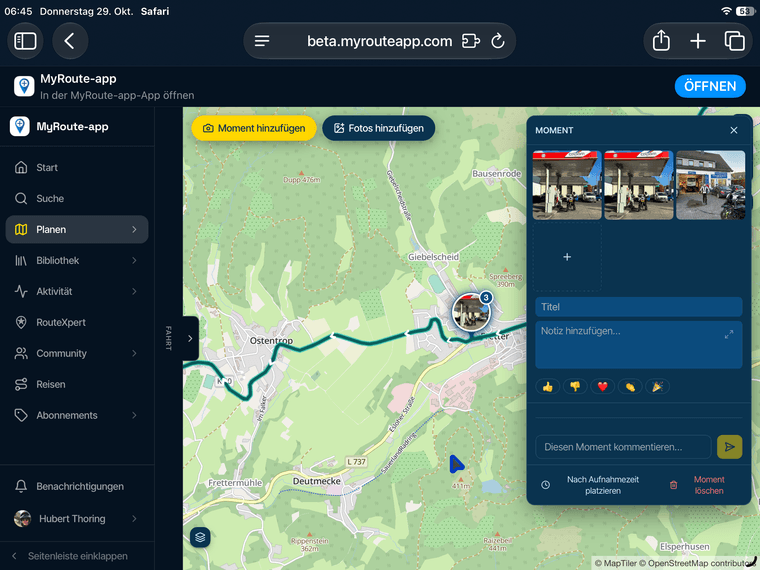
Task: Click Hubert Thoring profile avatar
Action: coord(23,519)
